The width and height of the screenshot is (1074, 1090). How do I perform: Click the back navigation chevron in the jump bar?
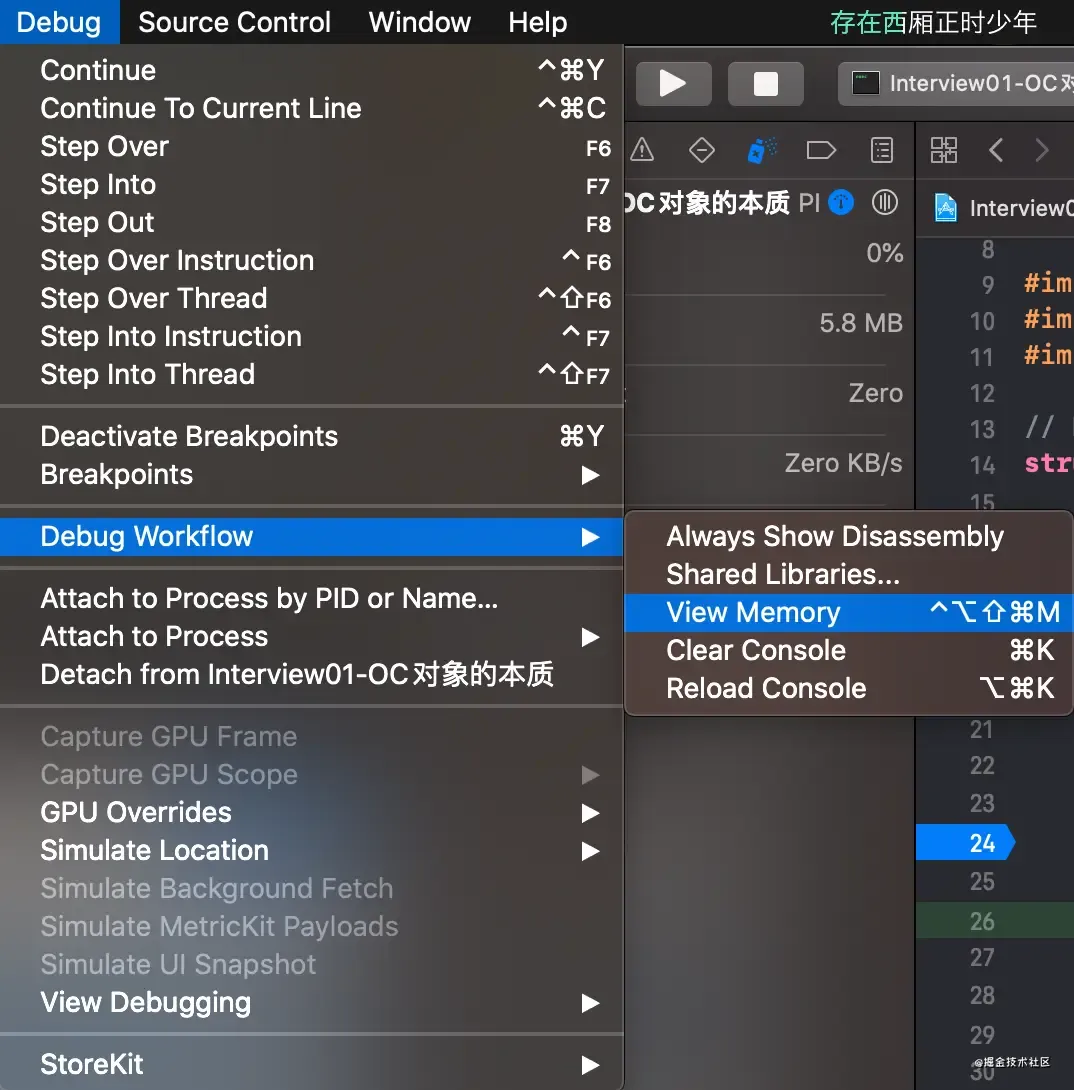pos(996,149)
